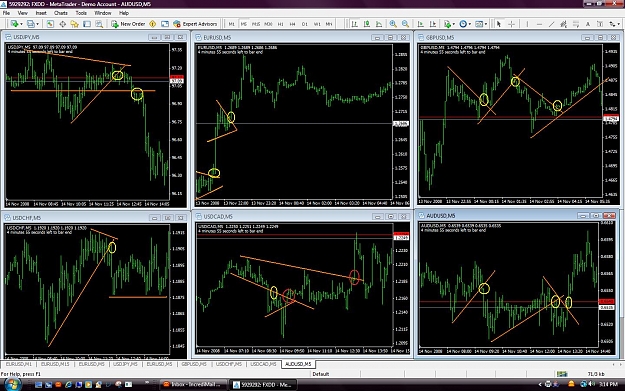Activate the EURUSD,M5 chart window title
Screen dimensions: 625x391
click(217, 37)
